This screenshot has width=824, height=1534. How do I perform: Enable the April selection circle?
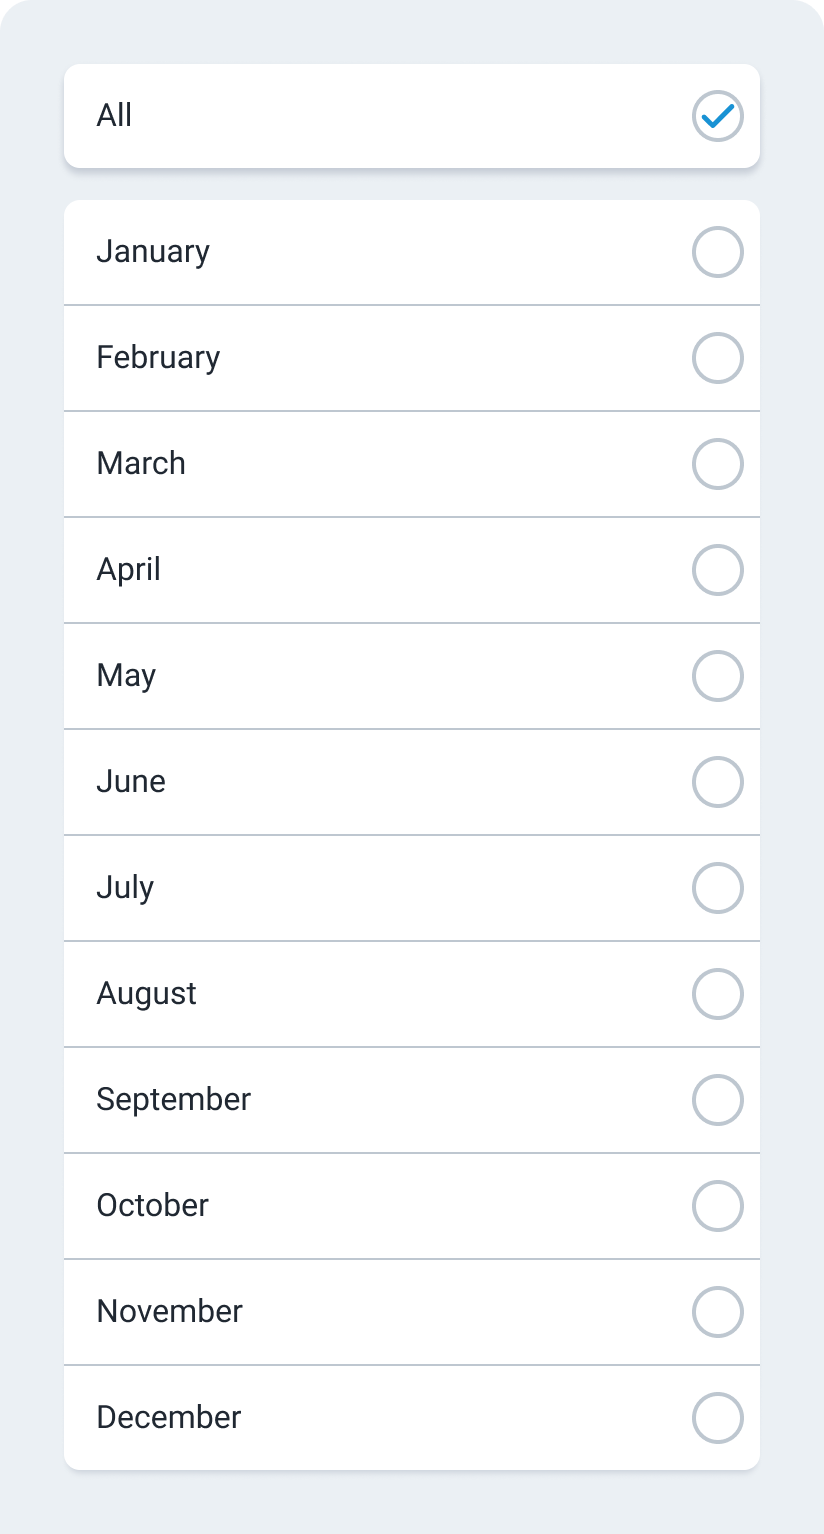tap(717, 570)
